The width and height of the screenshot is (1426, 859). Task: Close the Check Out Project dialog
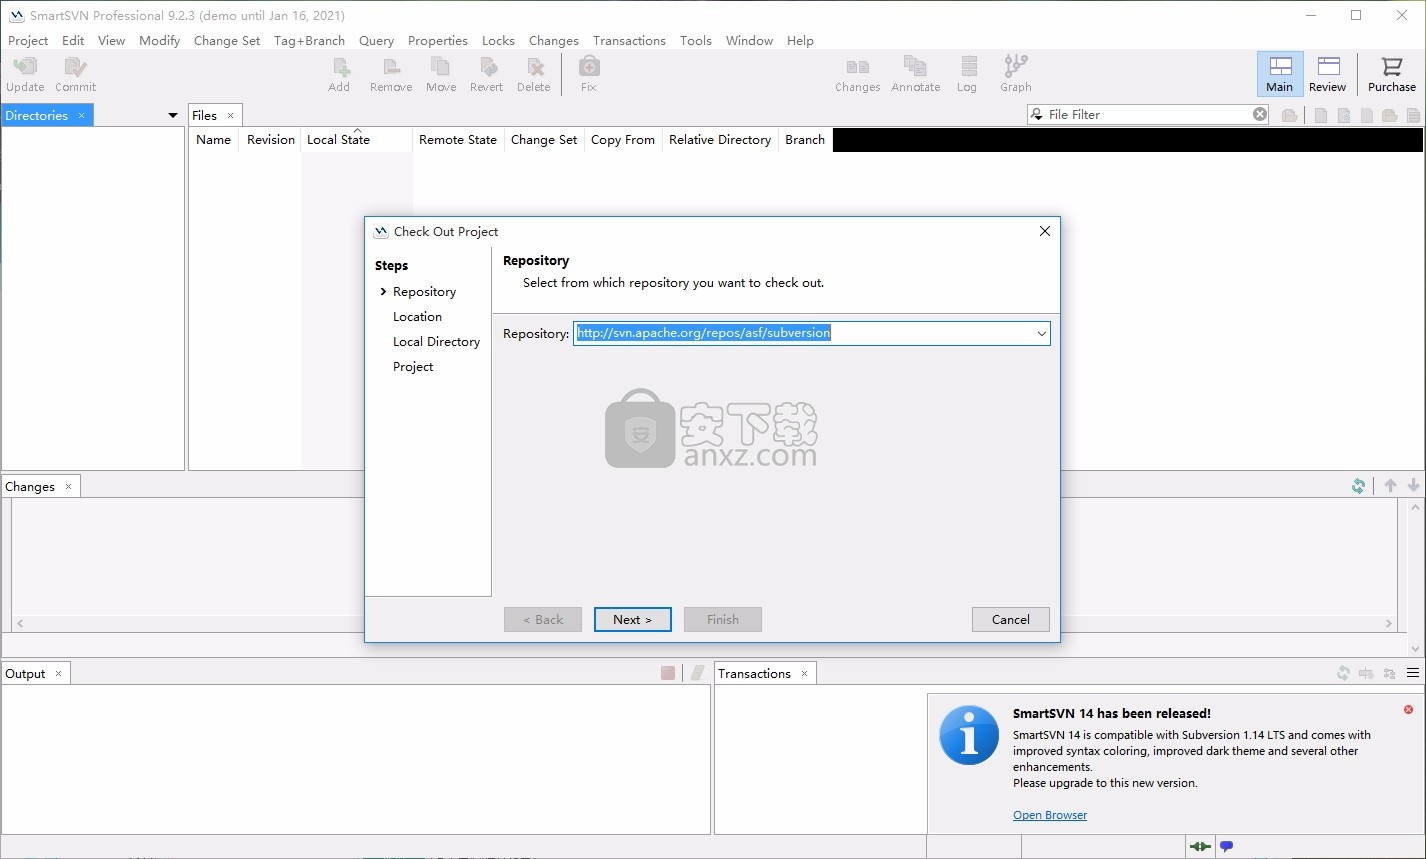[1044, 231]
